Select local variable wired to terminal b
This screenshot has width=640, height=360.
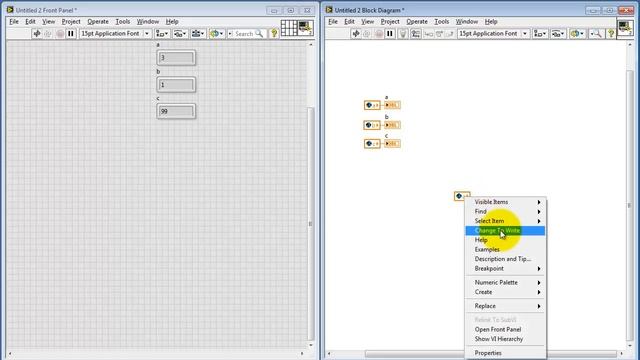pyautogui.click(x=372, y=125)
